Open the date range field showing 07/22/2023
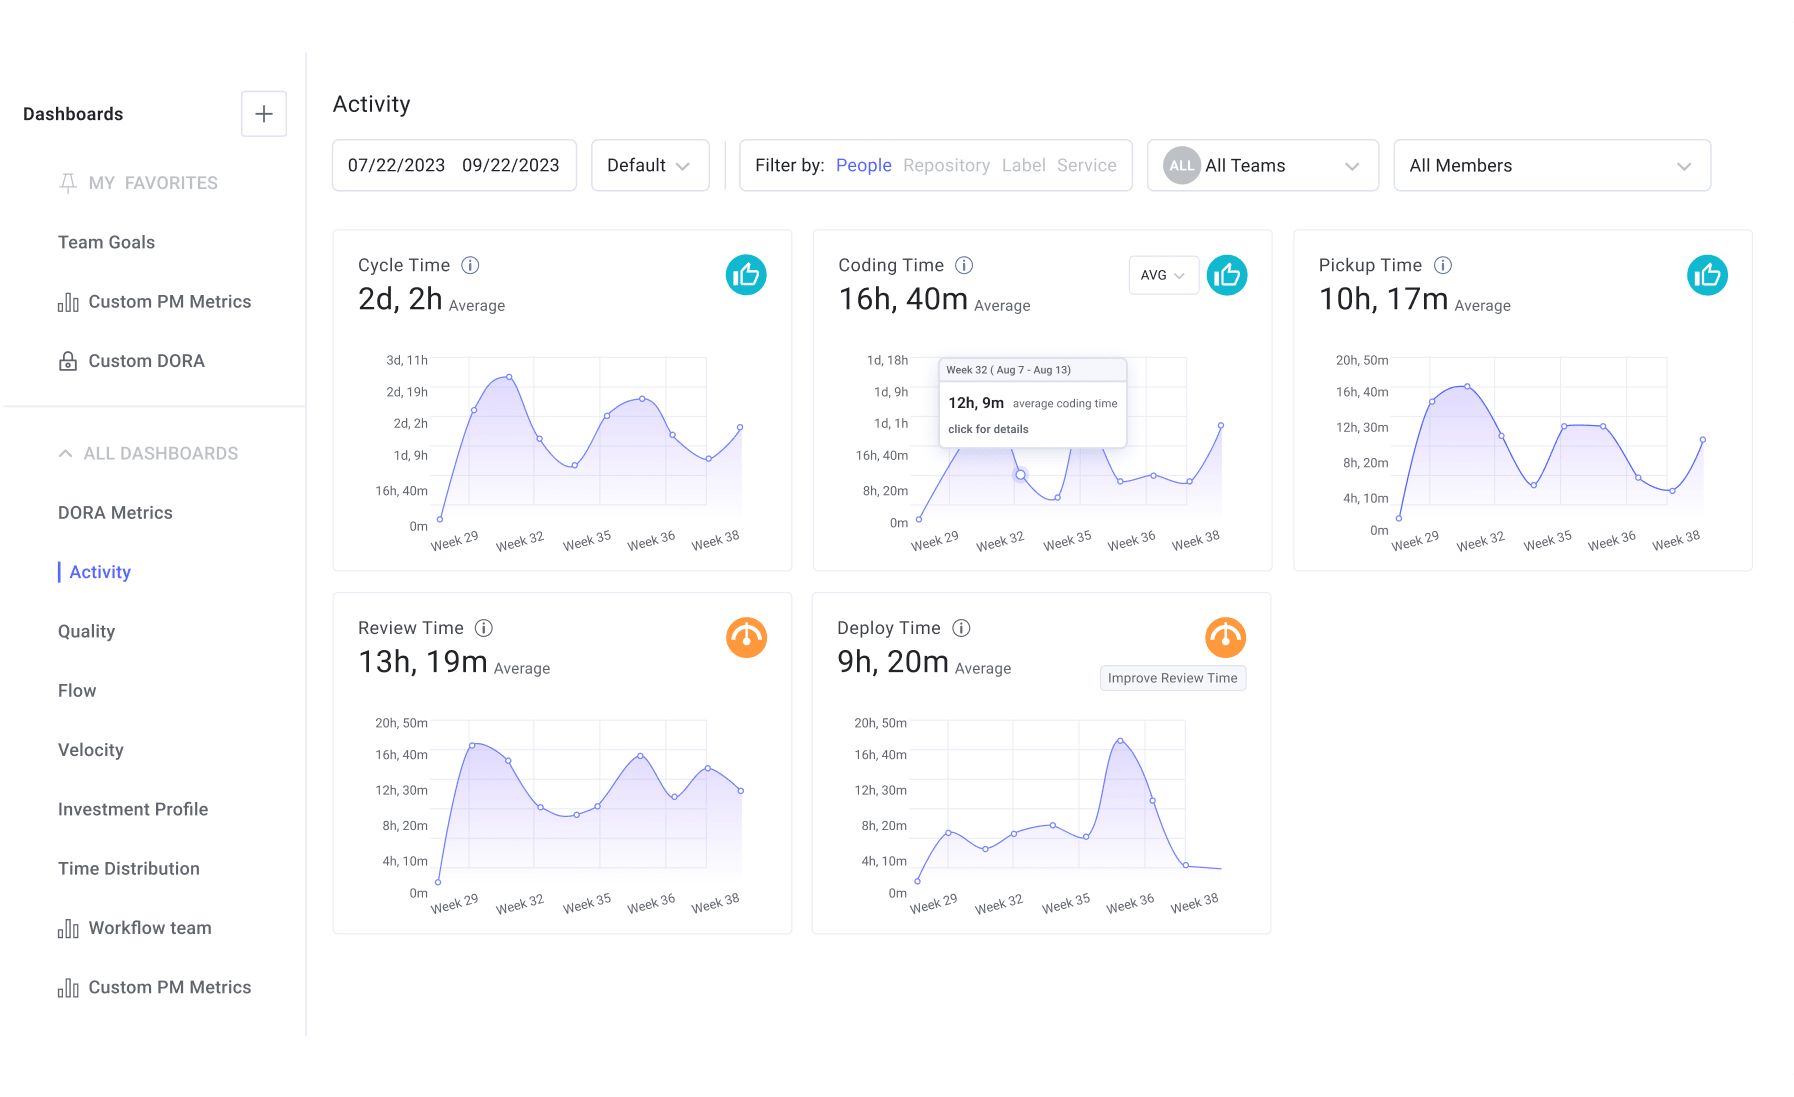Viewport: 1794px width, 1097px height. tap(396, 165)
